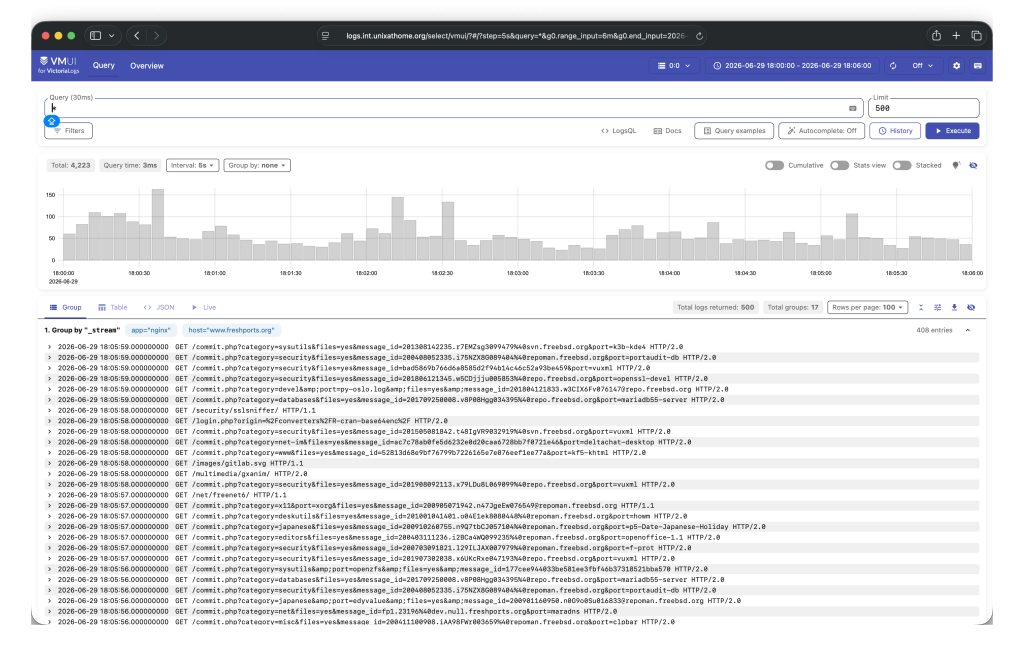
Task: Open keyboard shortcuts icon in the header
Action: (978, 66)
